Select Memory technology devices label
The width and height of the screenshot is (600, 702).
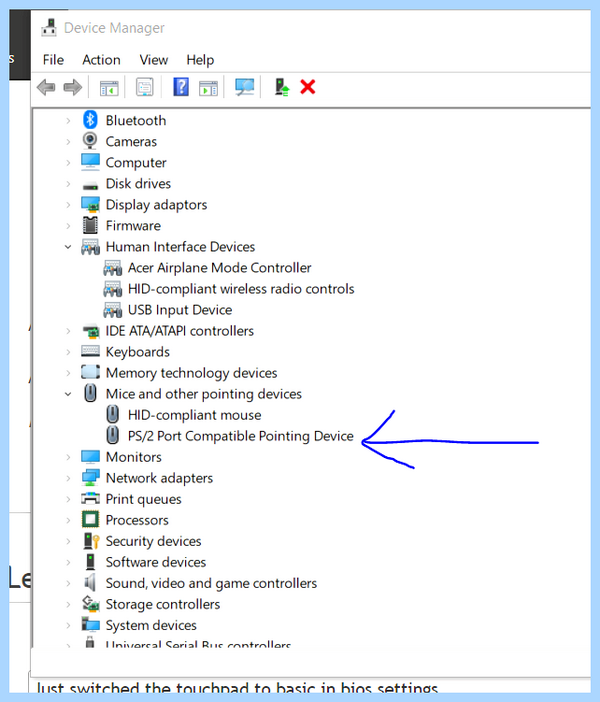pos(191,373)
